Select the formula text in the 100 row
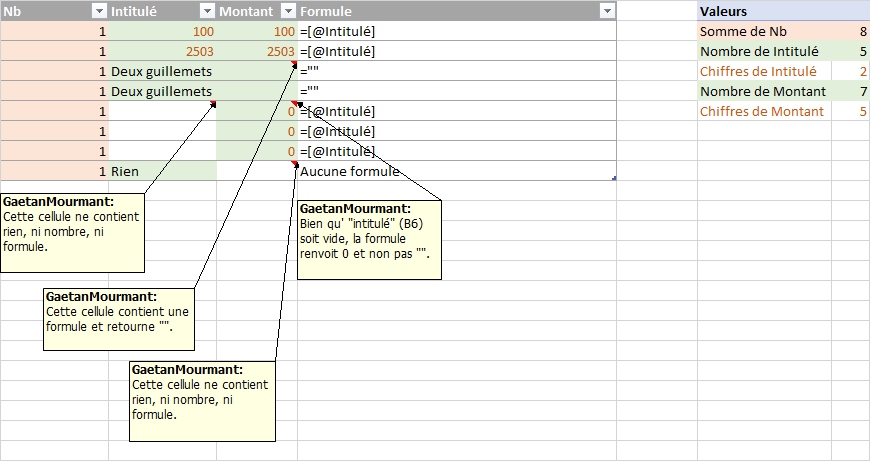This screenshot has width=870, height=461. click(337, 32)
